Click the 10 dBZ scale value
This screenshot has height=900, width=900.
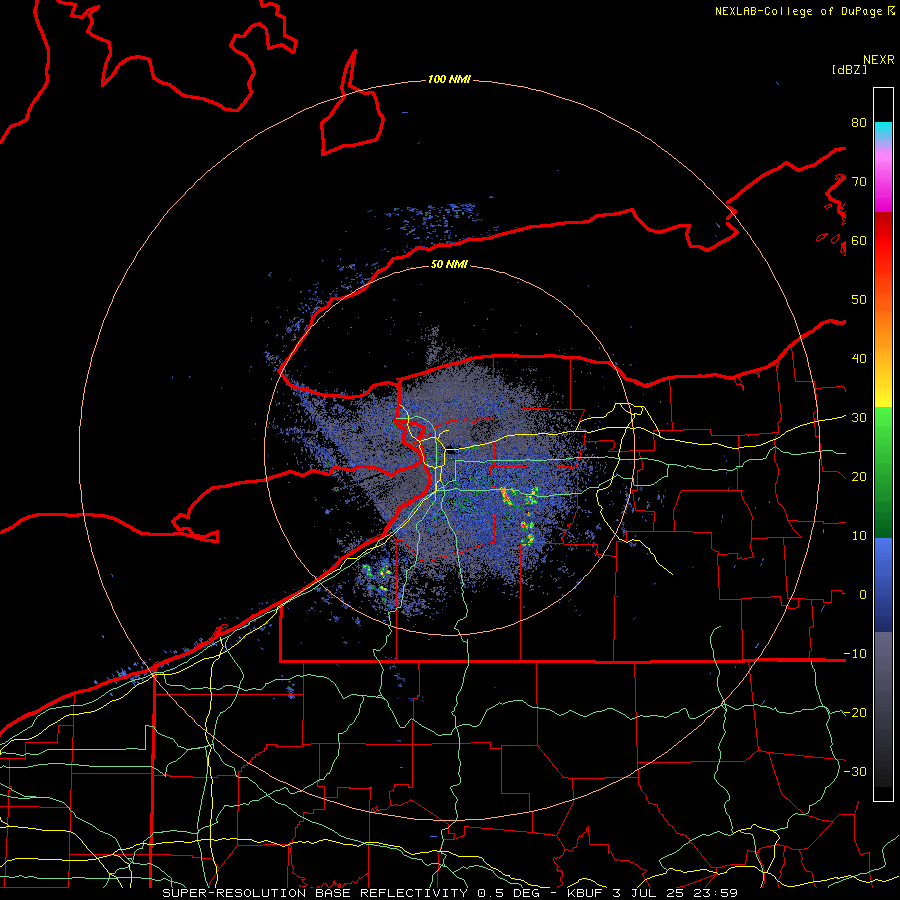tap(859, 536)
